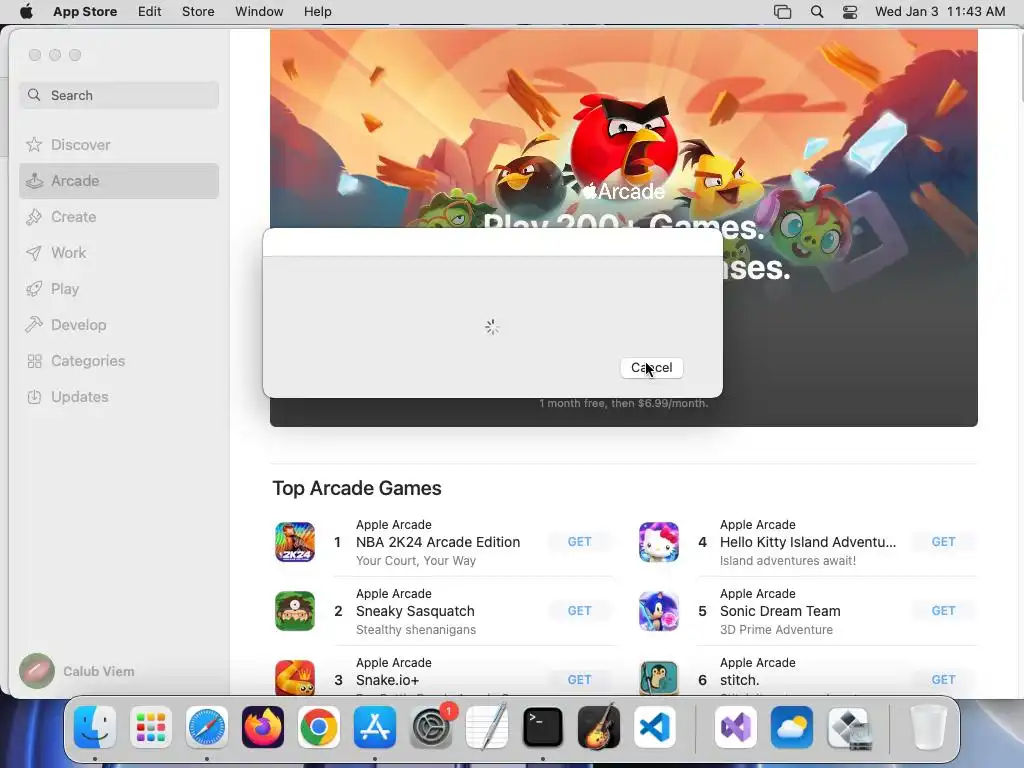1024x768 pixels.
Task: Launch Visual Studio Code from the Dock
Action: click(655, 727)
